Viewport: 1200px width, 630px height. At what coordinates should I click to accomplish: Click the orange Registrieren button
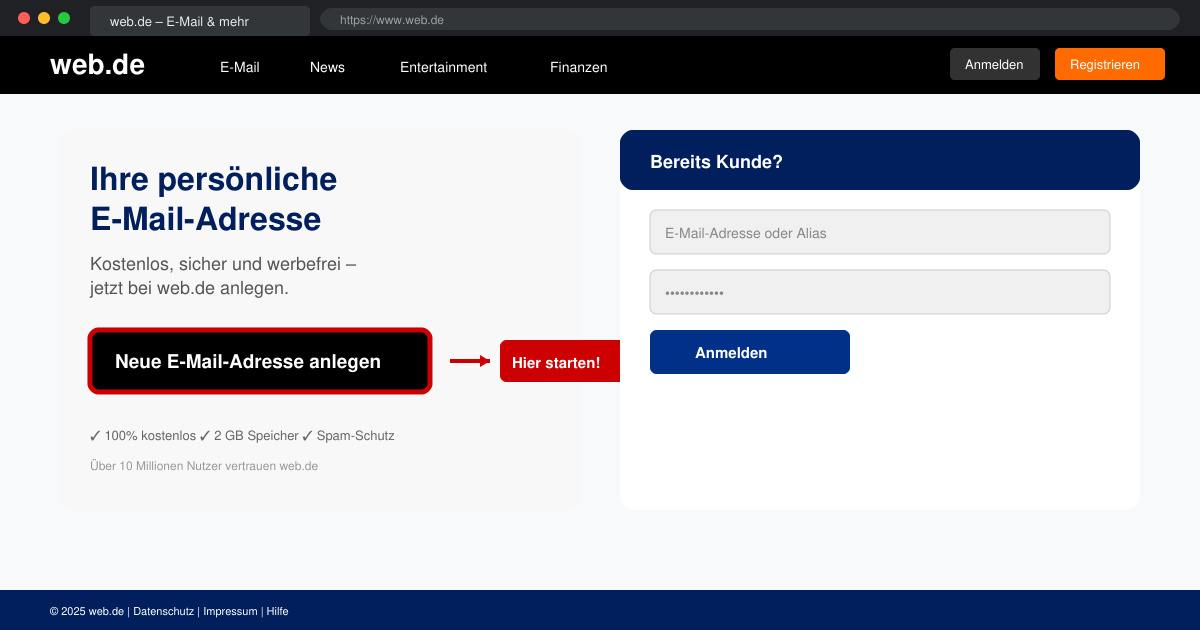point(1110,64)
